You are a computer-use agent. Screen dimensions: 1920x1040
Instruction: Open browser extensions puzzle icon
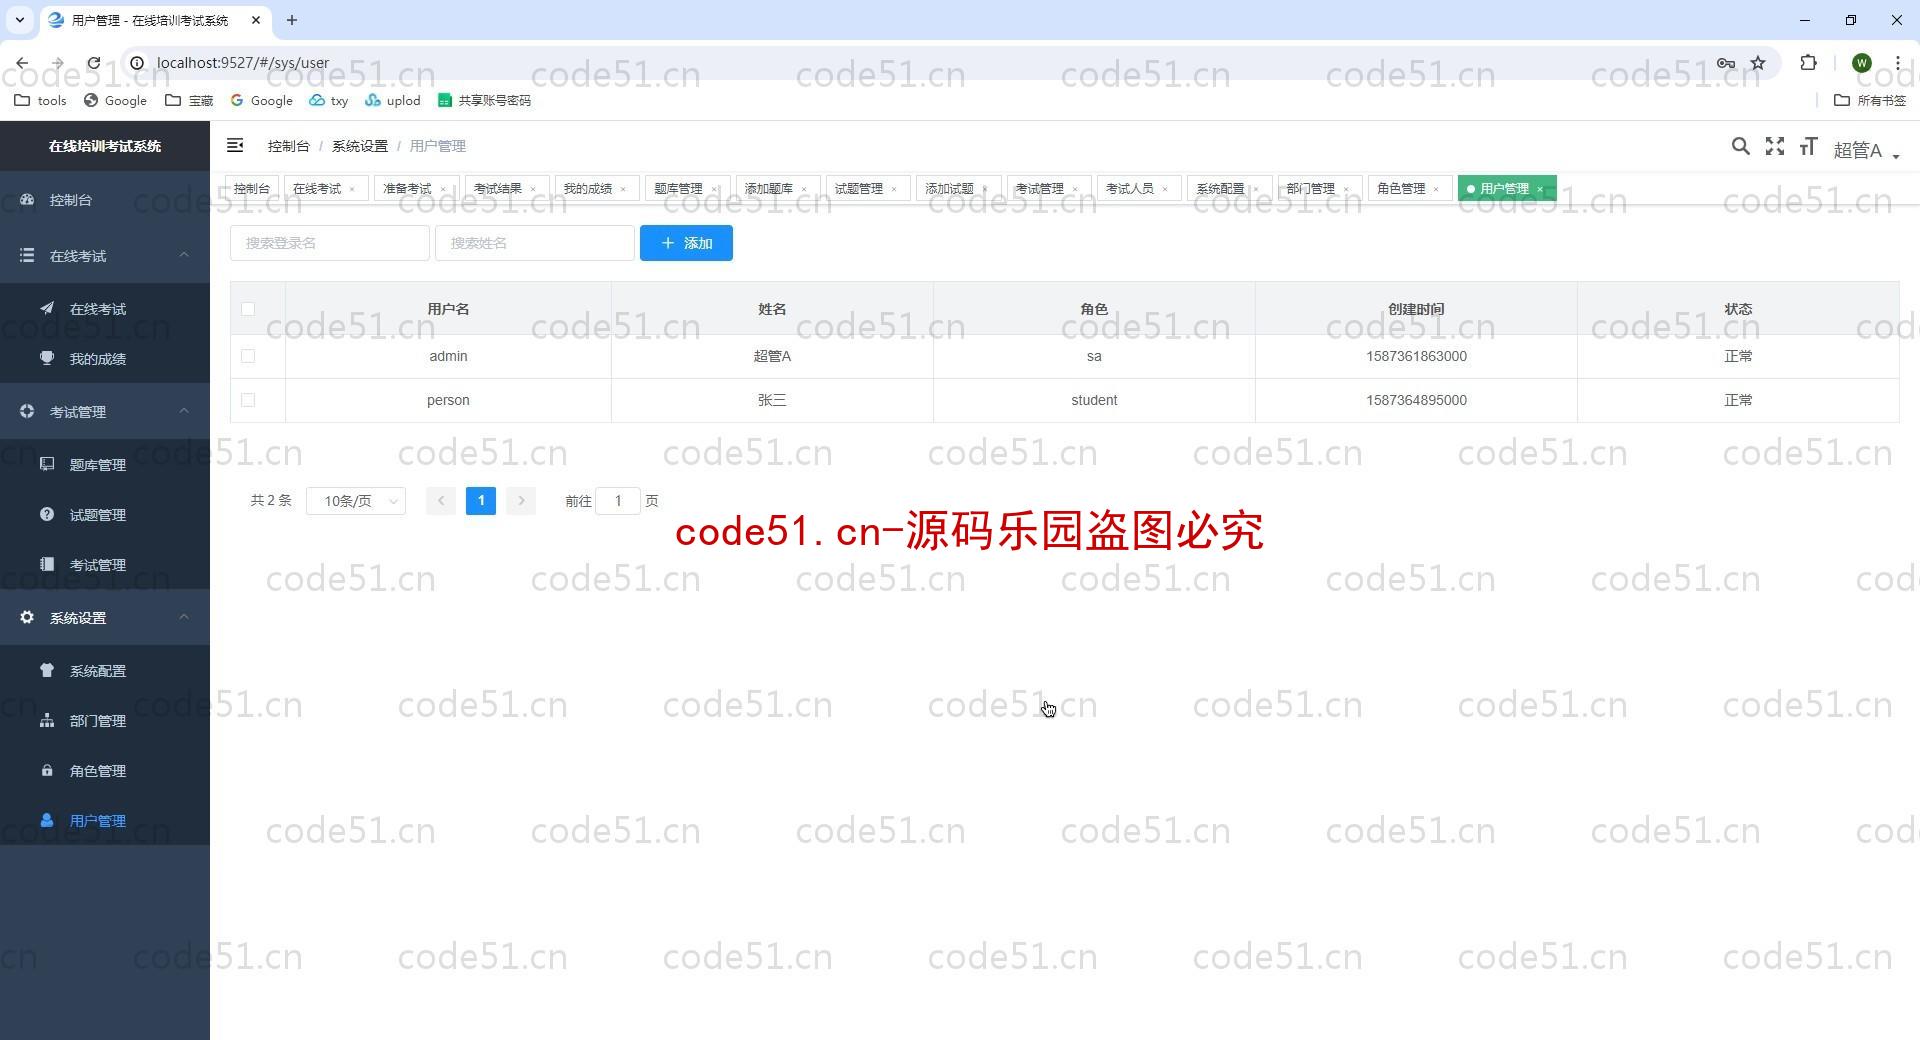click(1808, 63)
